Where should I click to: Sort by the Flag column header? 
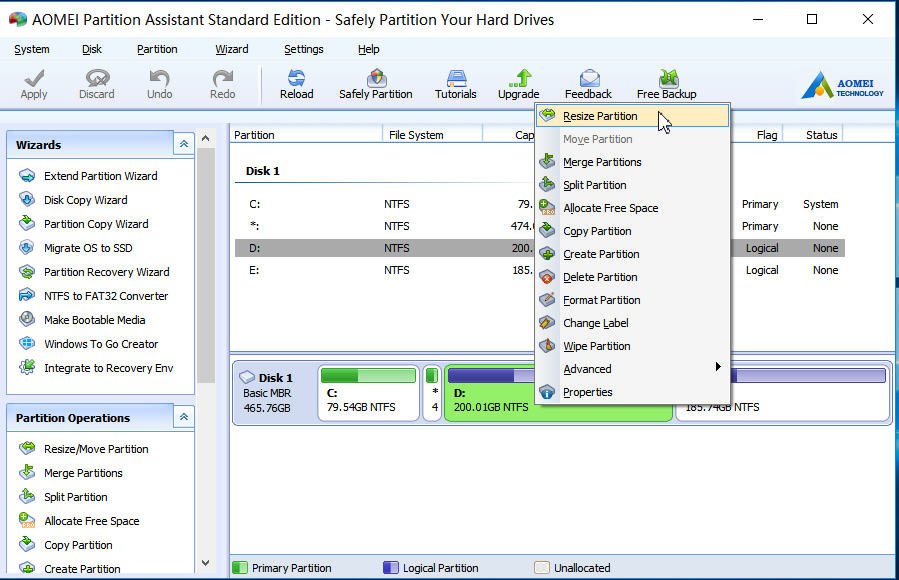point(767,135)
